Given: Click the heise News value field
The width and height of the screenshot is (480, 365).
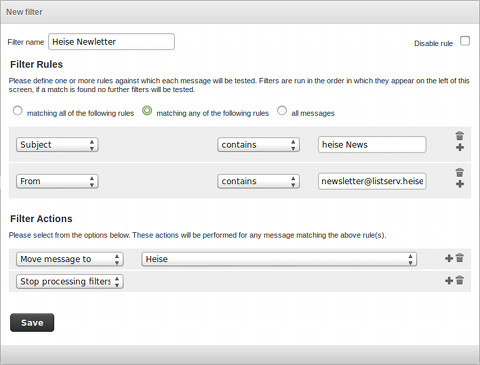Looking at the screenshot, I should click(x=372, y=145).
